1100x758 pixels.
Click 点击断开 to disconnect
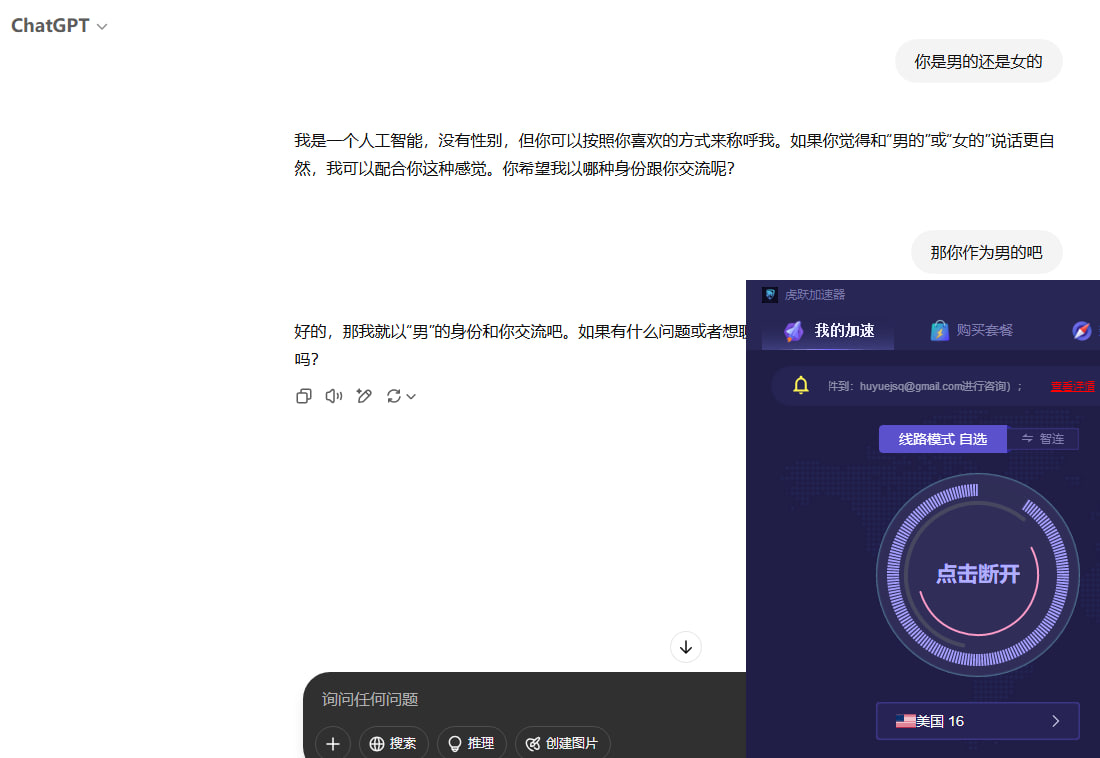(x=978, y=574)
